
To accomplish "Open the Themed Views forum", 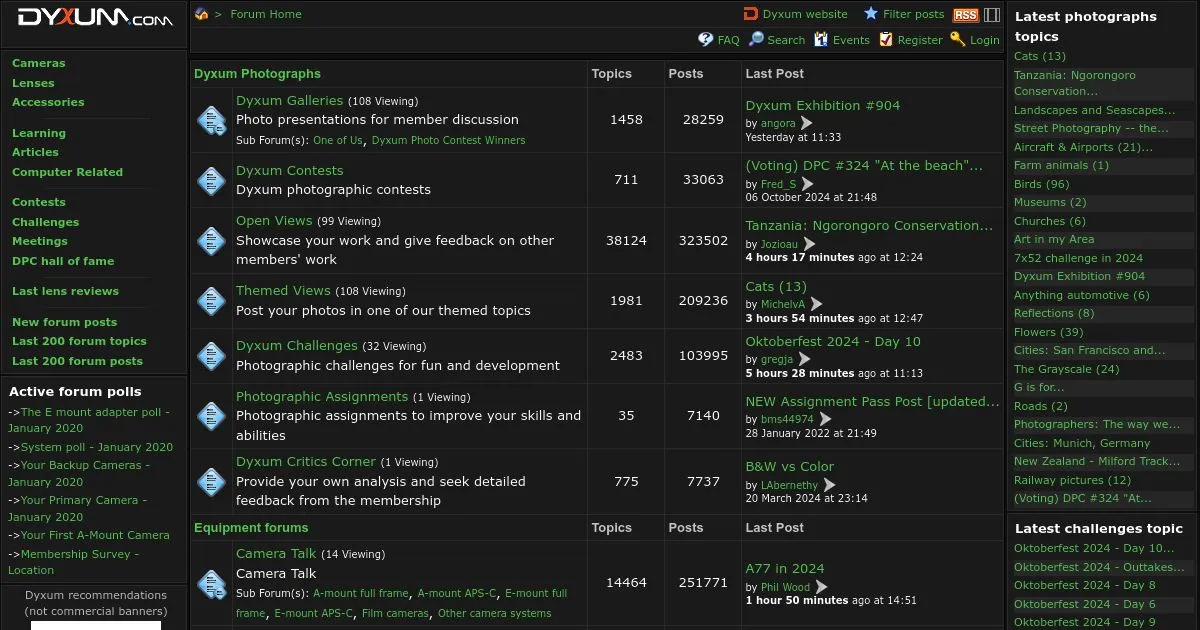I will pyautogui.click(x=283, y=290).
